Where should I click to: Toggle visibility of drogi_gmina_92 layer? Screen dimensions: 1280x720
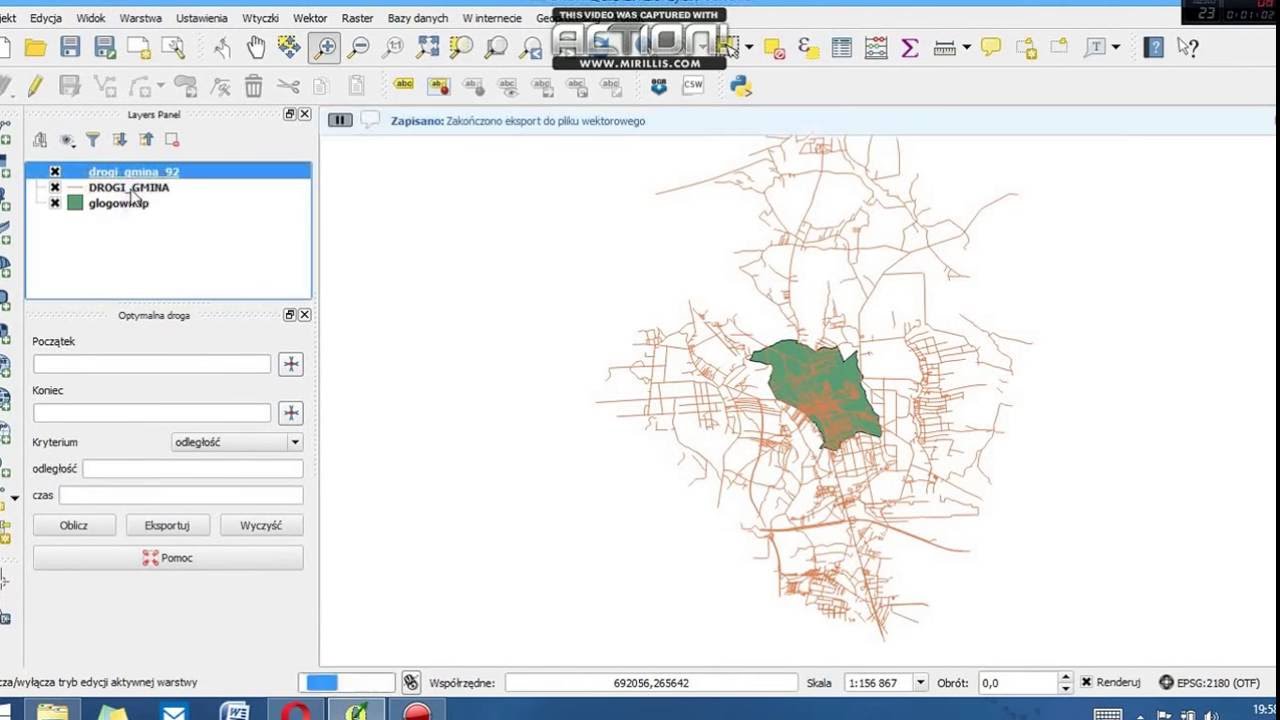55,172
